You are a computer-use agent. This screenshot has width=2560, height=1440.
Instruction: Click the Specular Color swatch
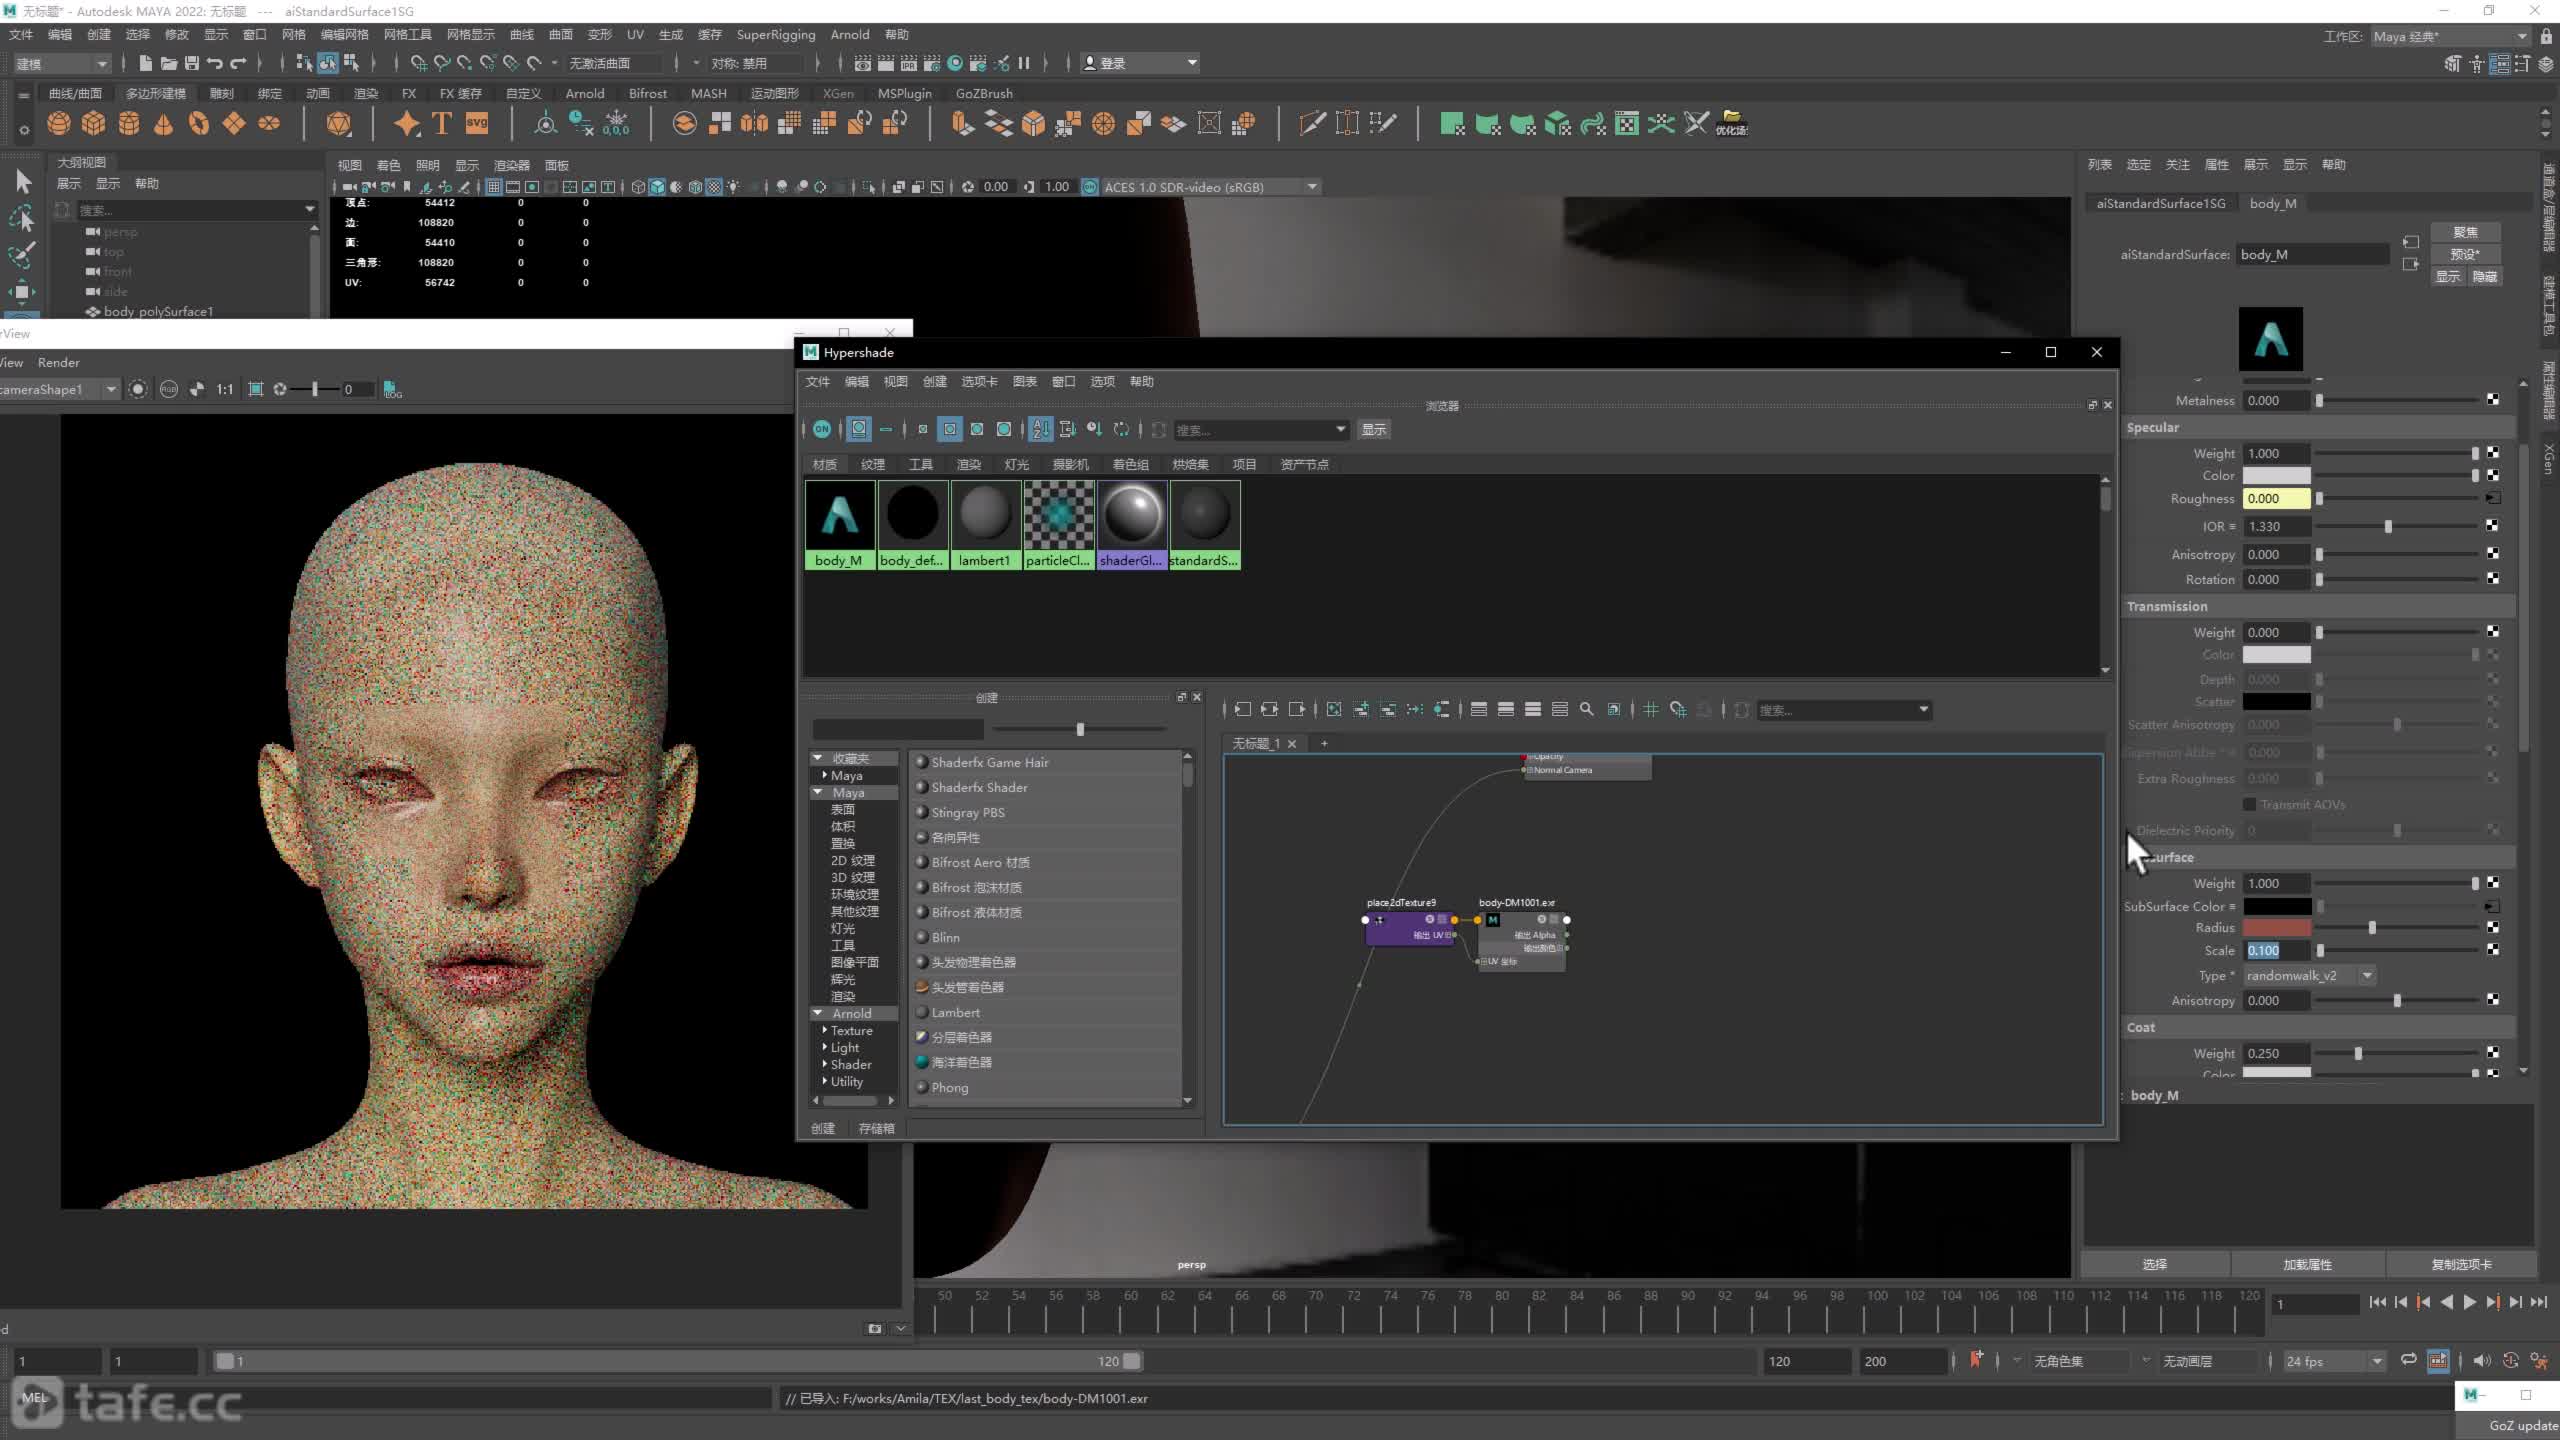coord(2276,475)
